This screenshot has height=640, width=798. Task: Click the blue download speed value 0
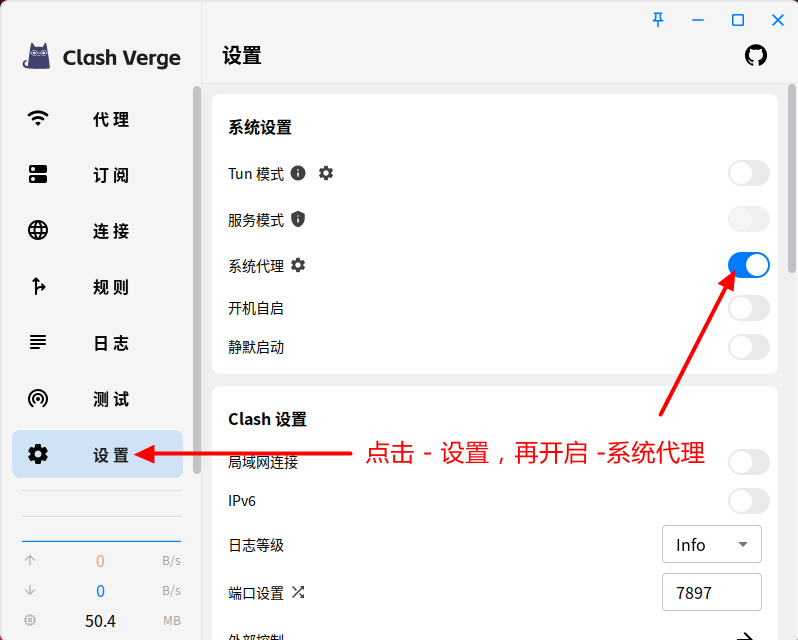click(x=100, y=591)
